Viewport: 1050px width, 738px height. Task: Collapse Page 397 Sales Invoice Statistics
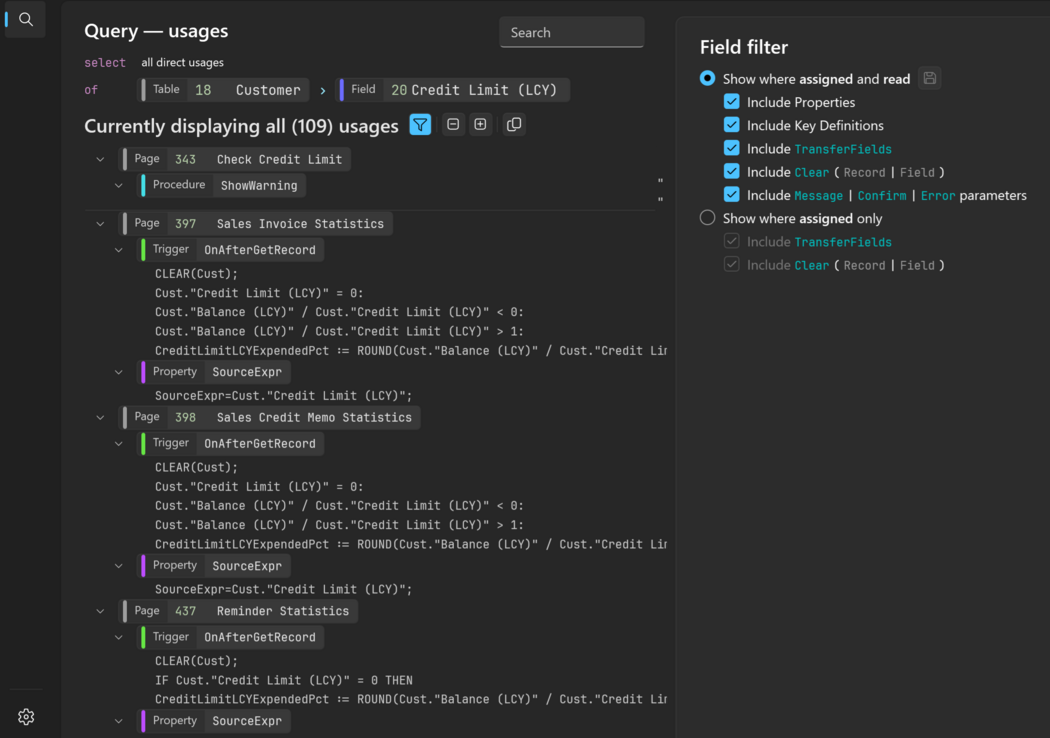[x=100, y=224]
